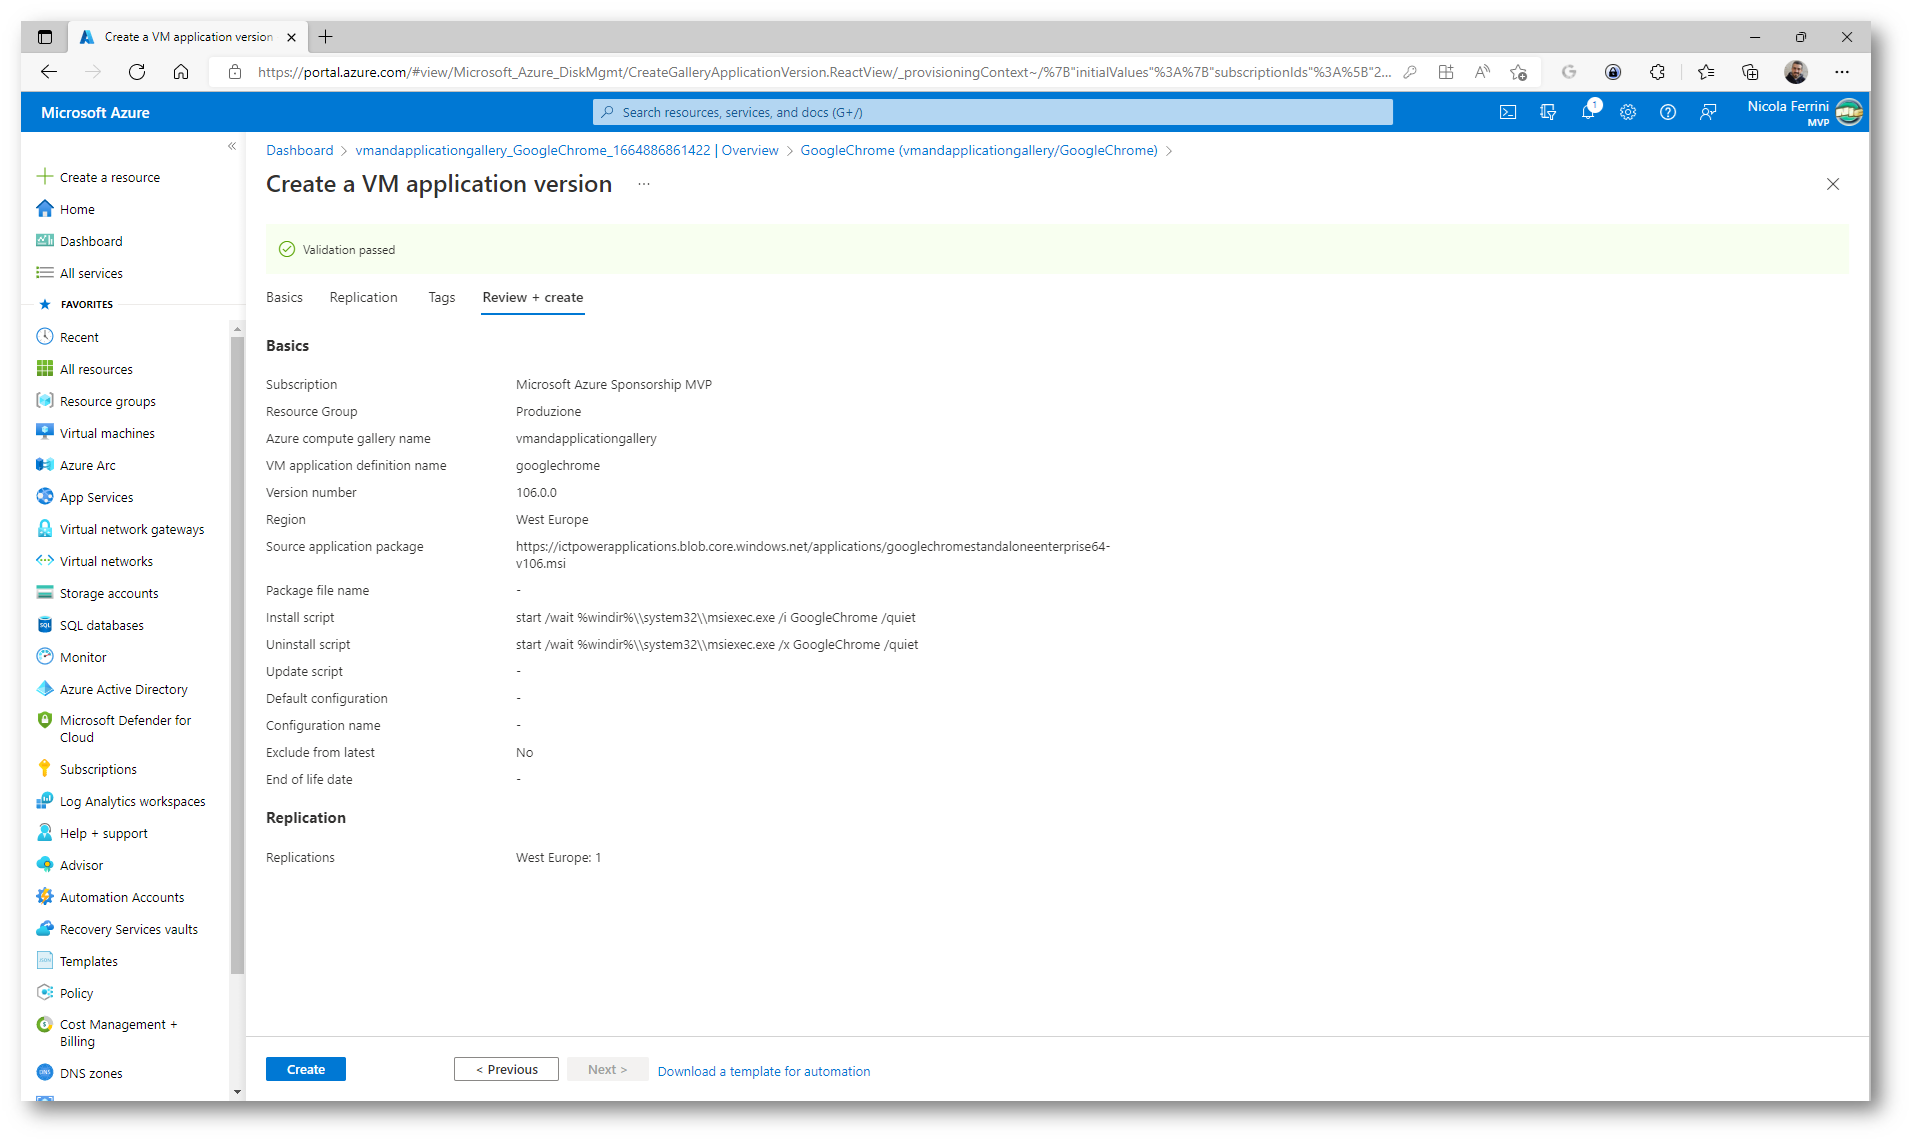This screenshot has height=1143, width=1913.
Task: Open Microsoft Defender for Cloud
Action: (114, 728)
